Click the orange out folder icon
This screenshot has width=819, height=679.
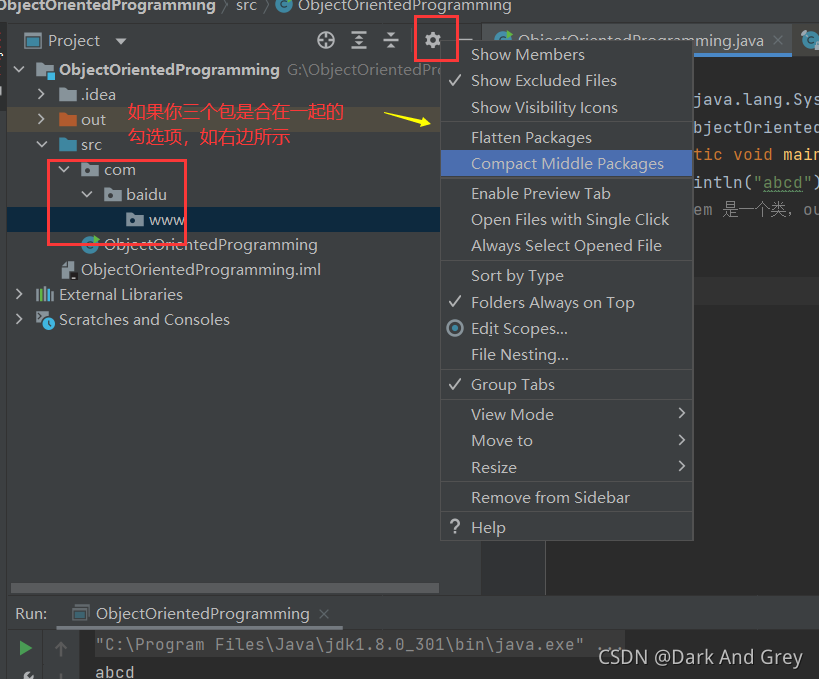click(68, 120)
